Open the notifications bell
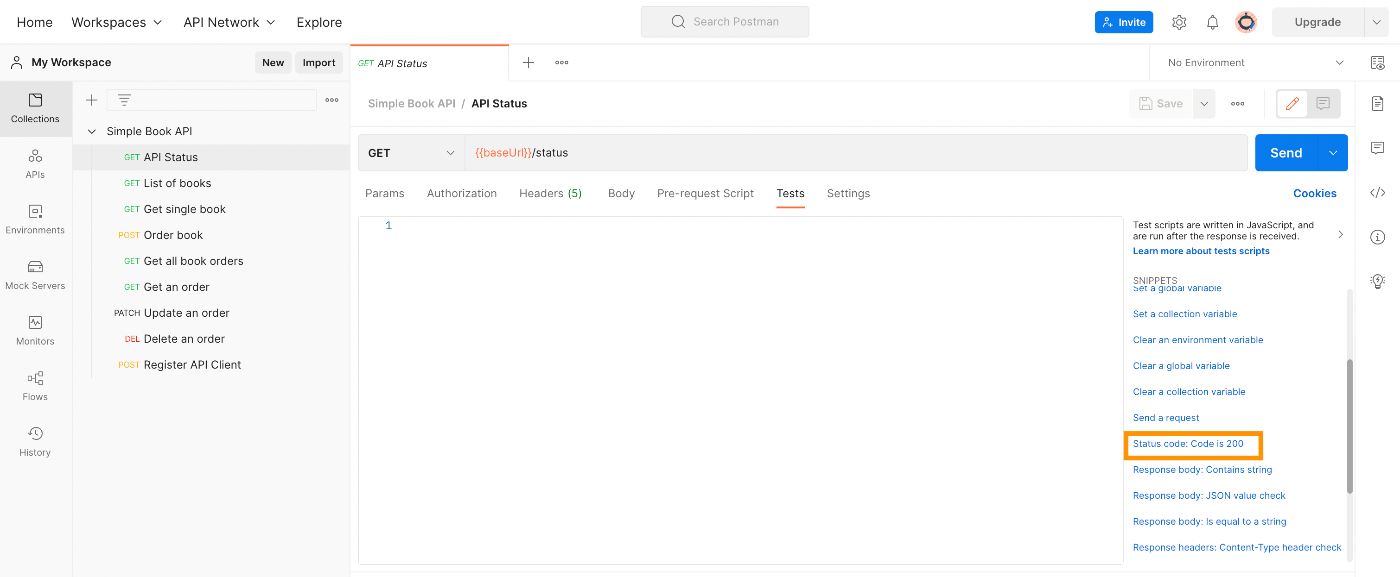Image resolution: width=1400 pixels, height=577 pixels. 1212,22
